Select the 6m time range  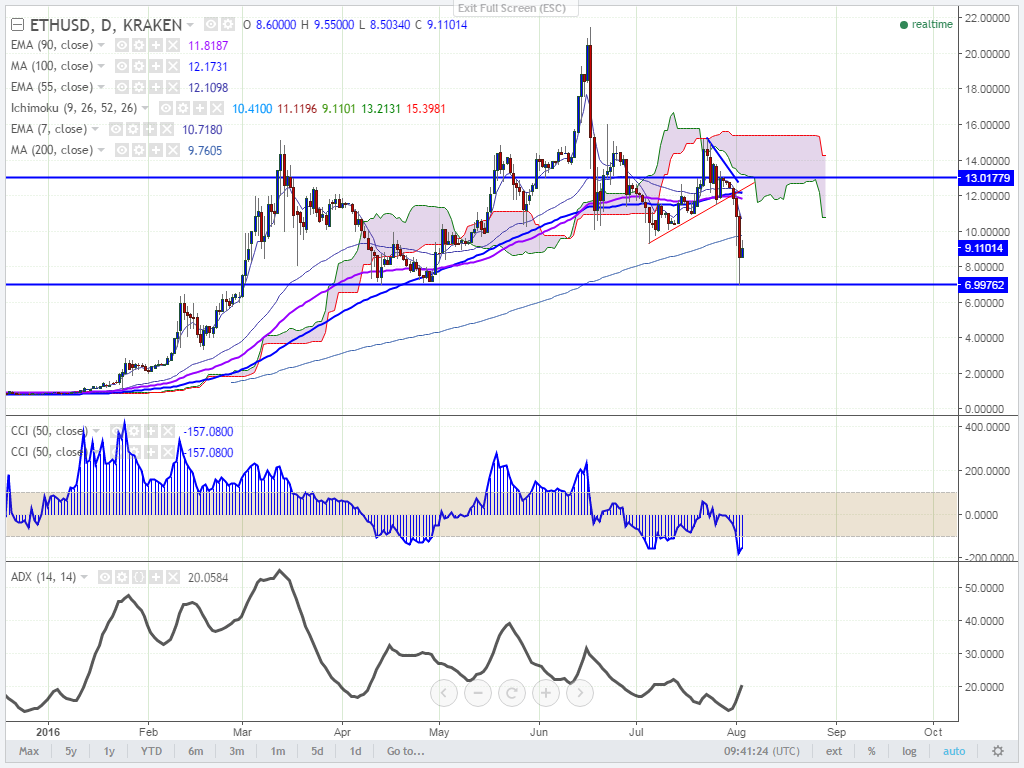click(195, 751)
